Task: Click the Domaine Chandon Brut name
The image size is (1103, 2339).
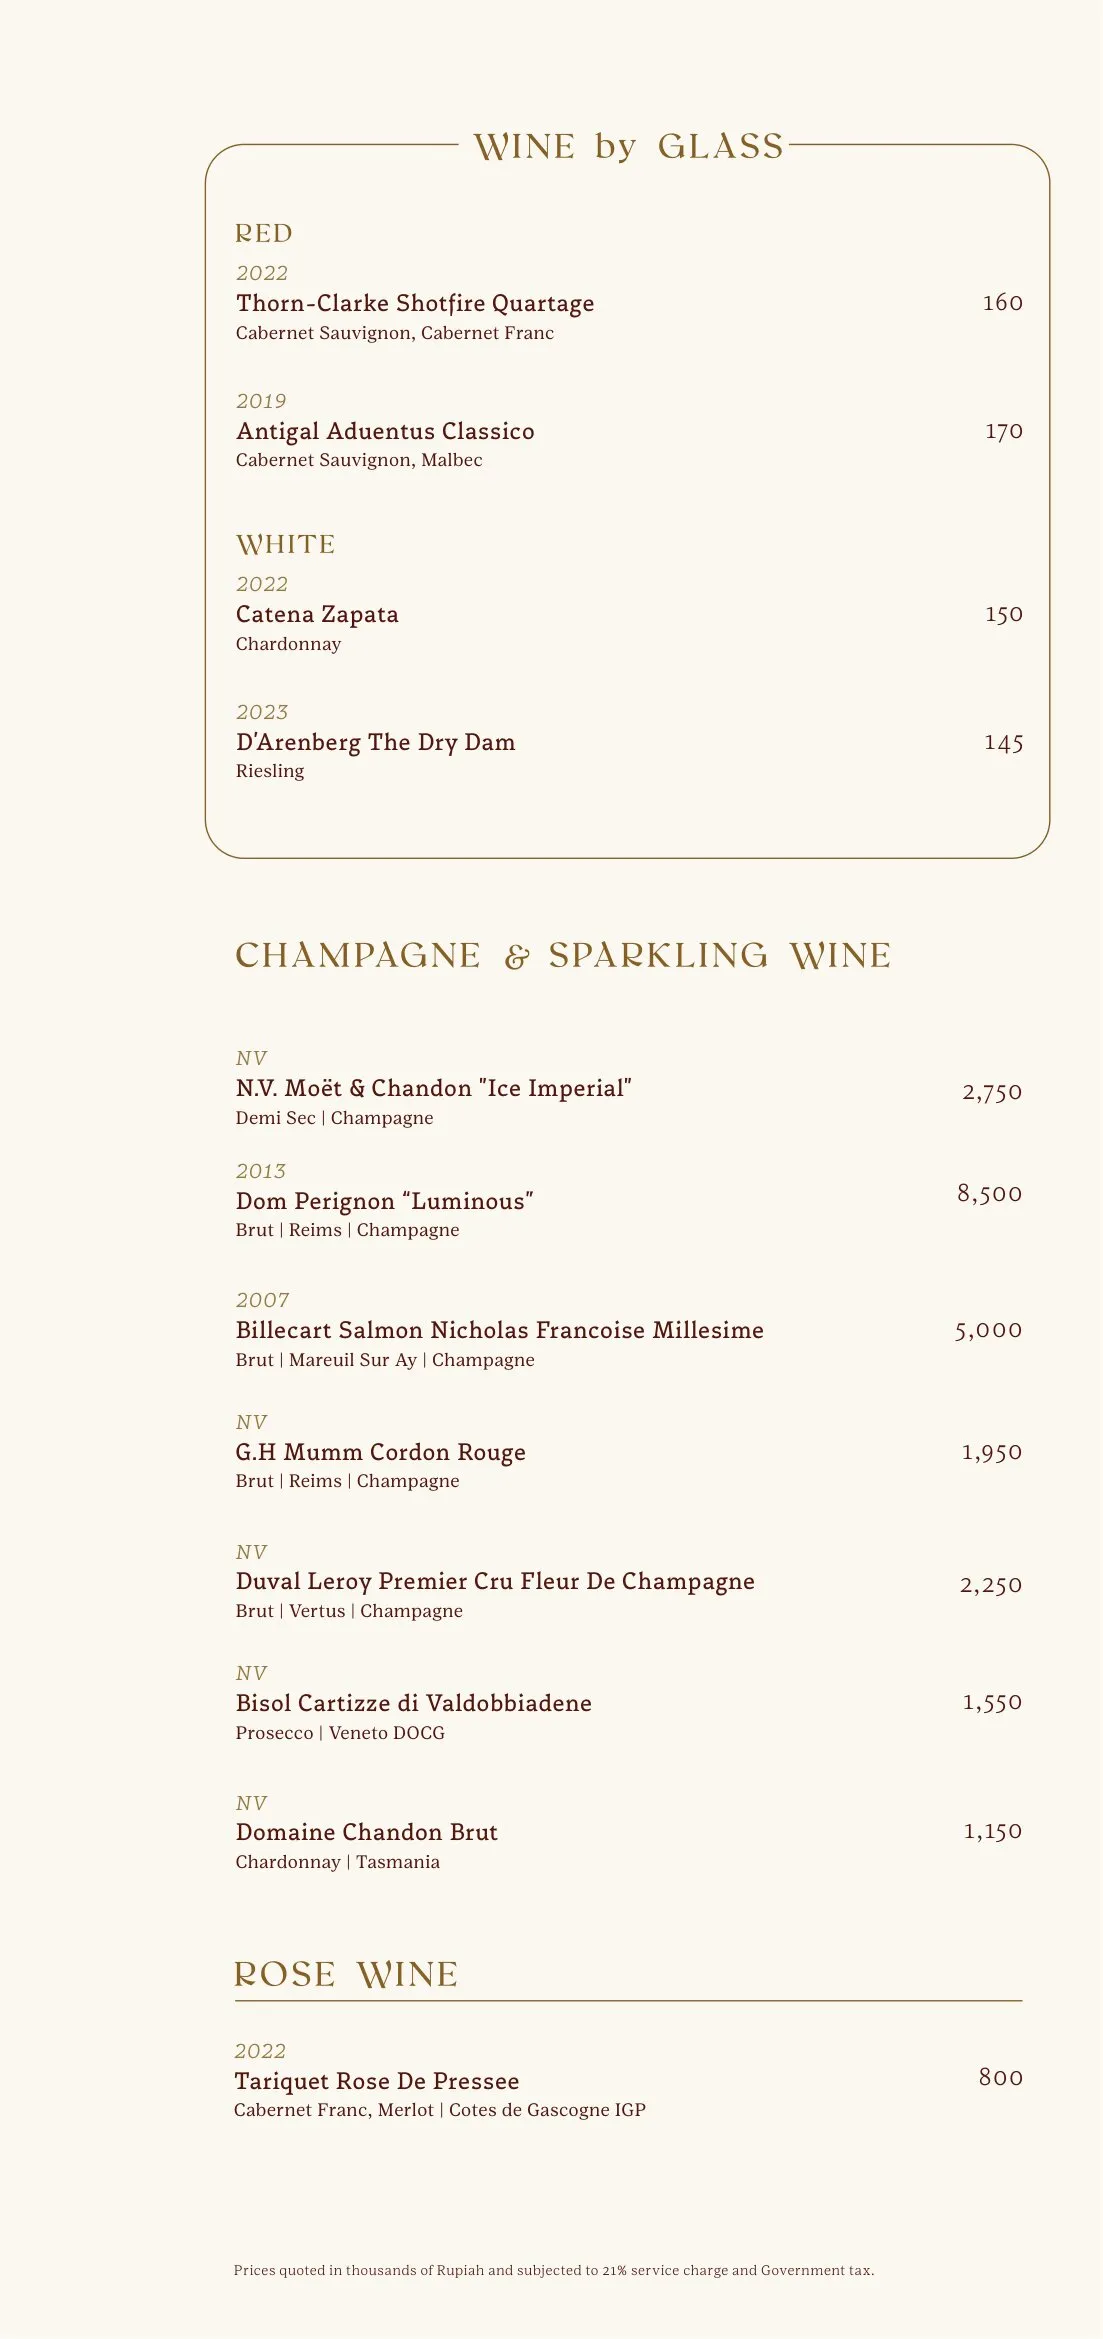Action: [366, 1832]
